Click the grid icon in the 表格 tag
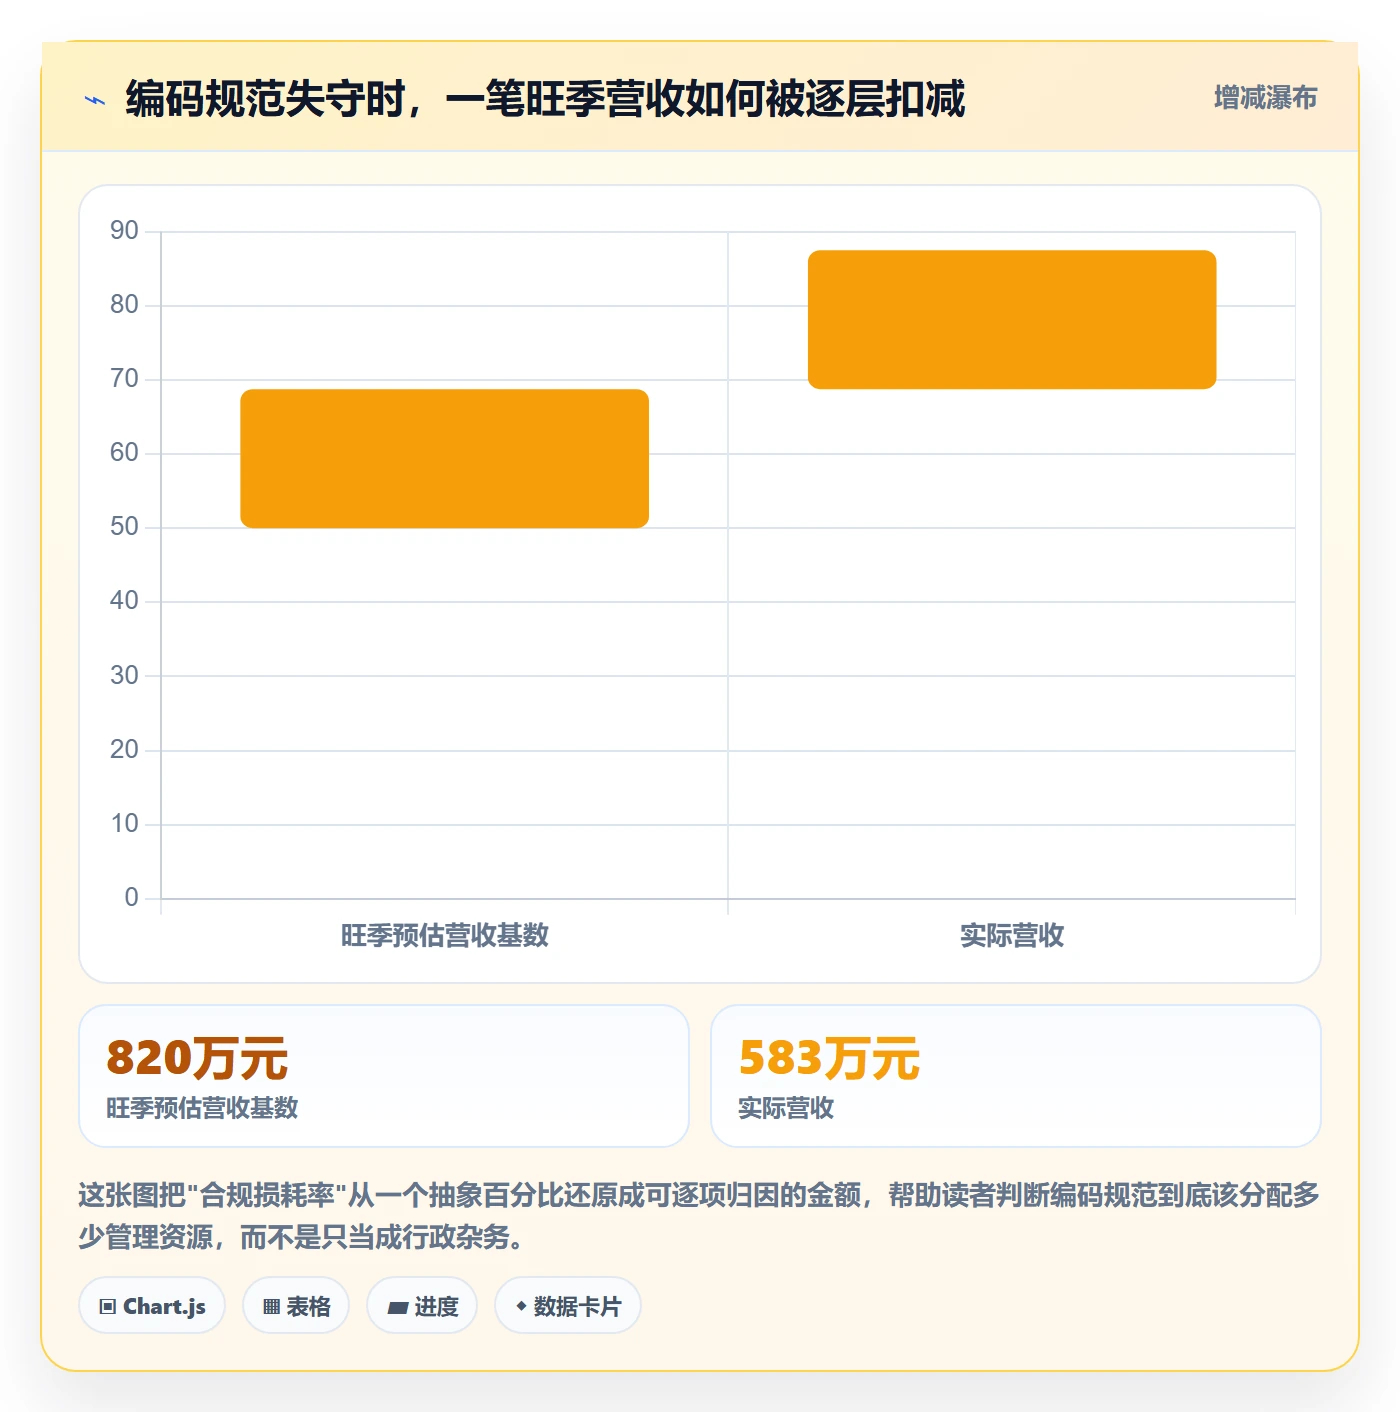The height and width of the screenshot is (1412, 1400). pos(271,1306)
